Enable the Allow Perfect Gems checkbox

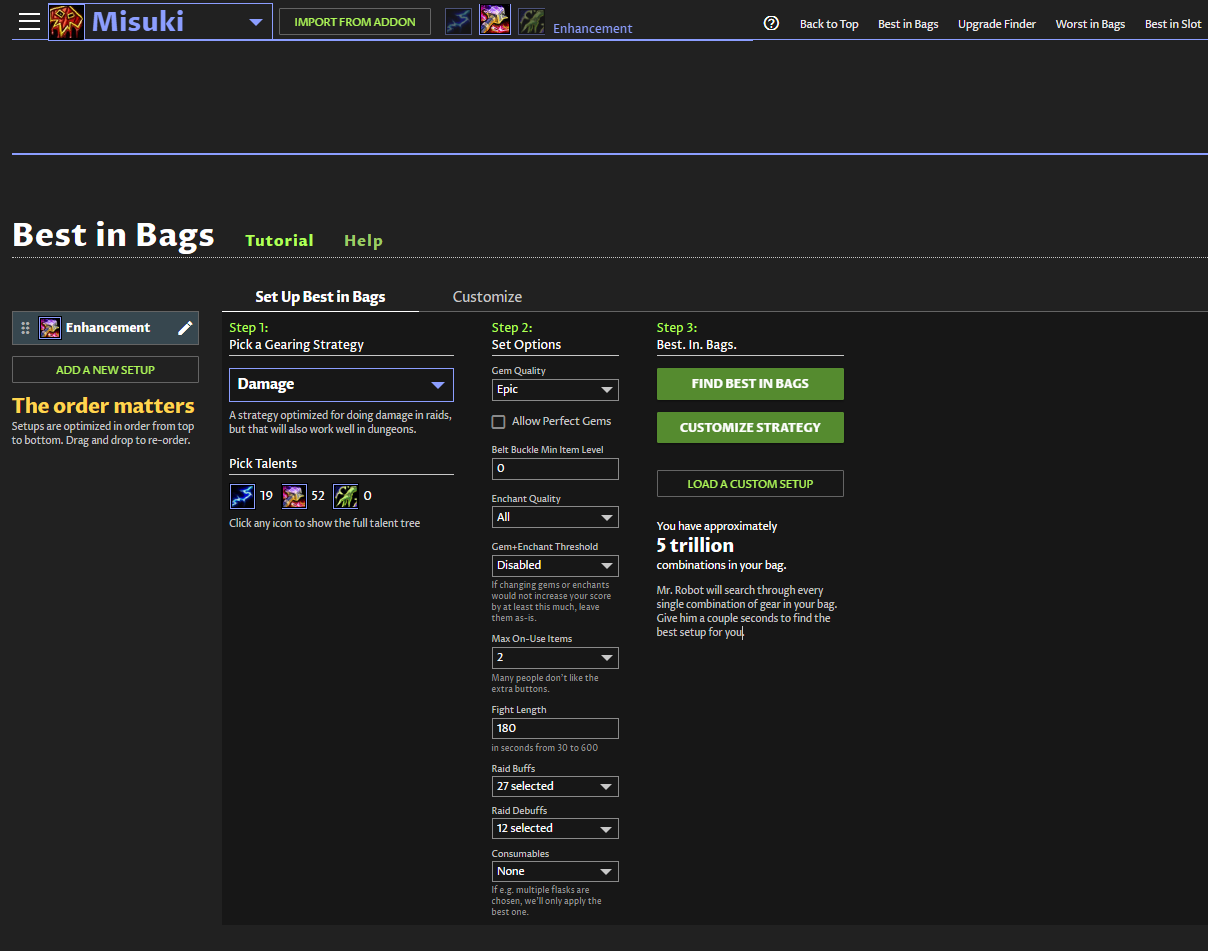[498, 422]
